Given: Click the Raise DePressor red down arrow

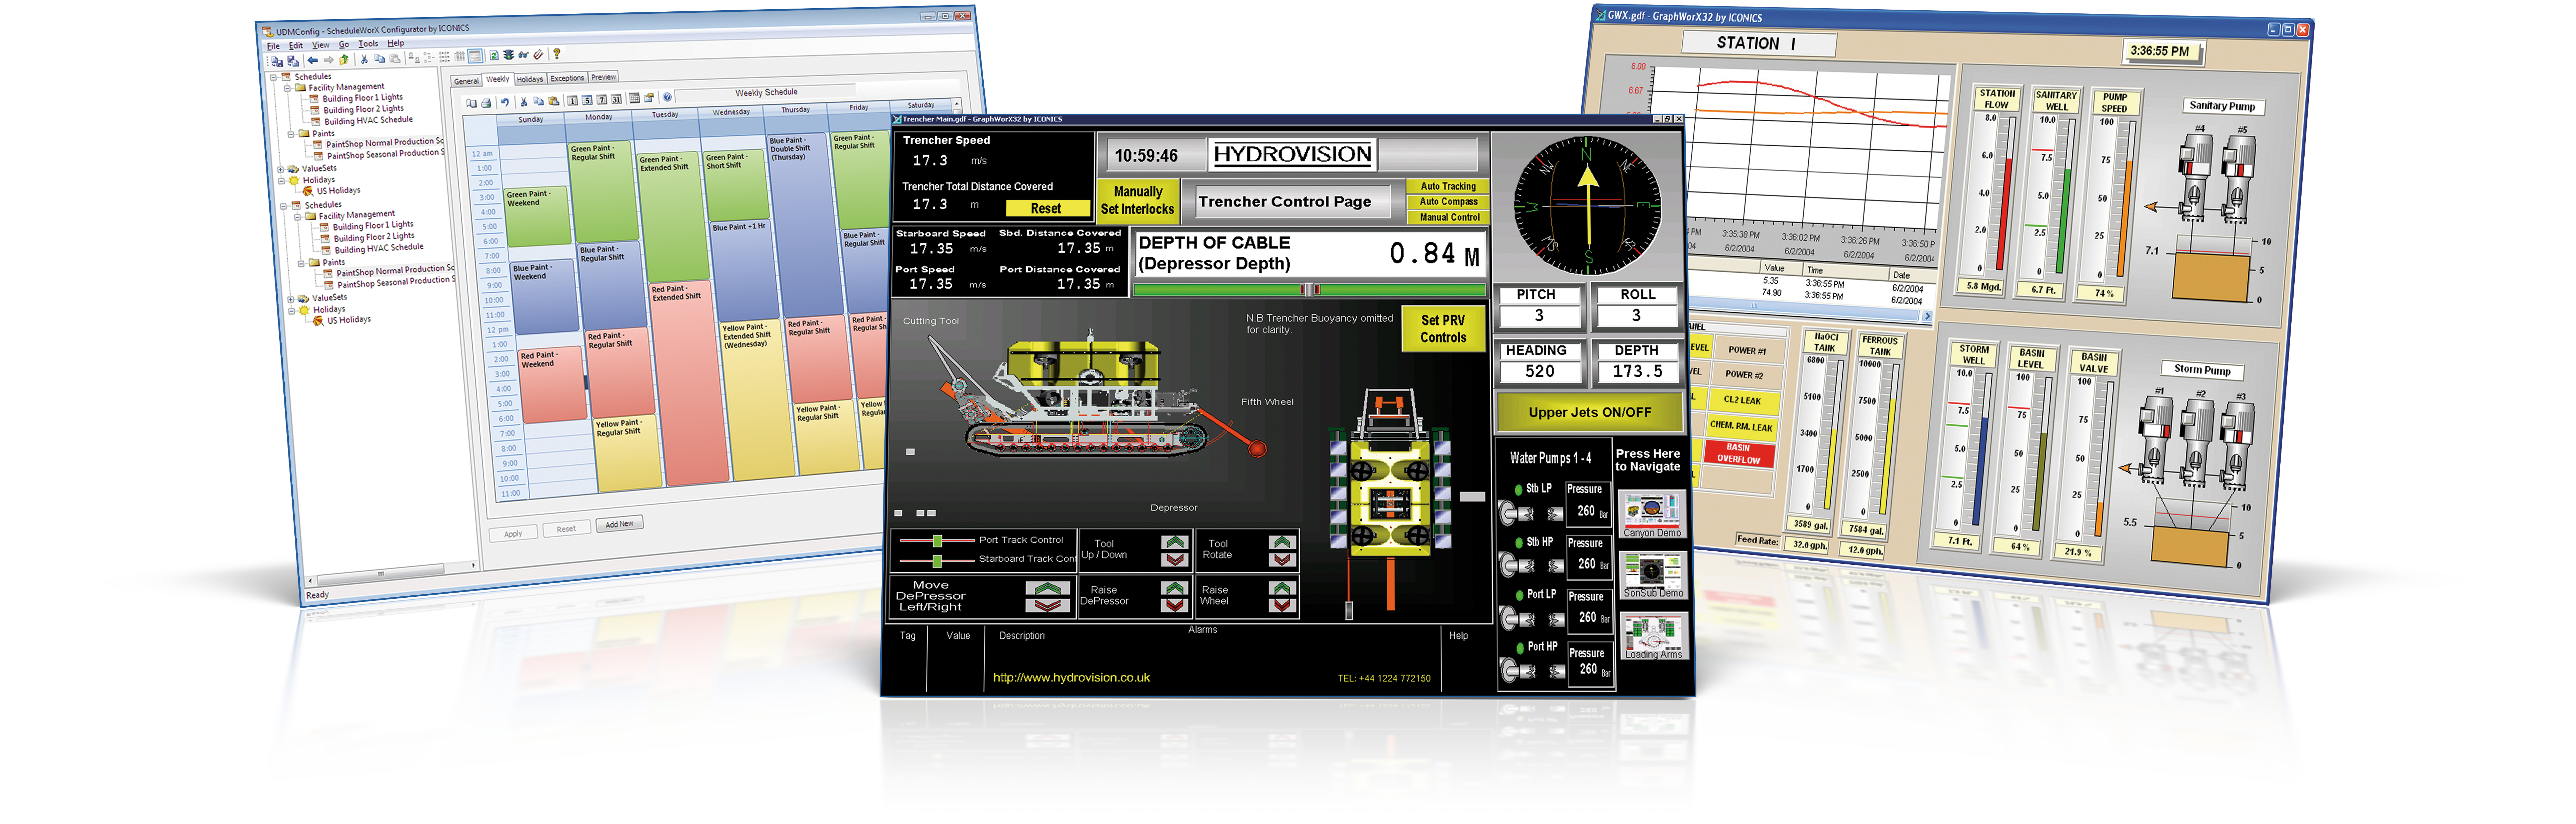Looking at the screenshot, I should coord(1175,606).
